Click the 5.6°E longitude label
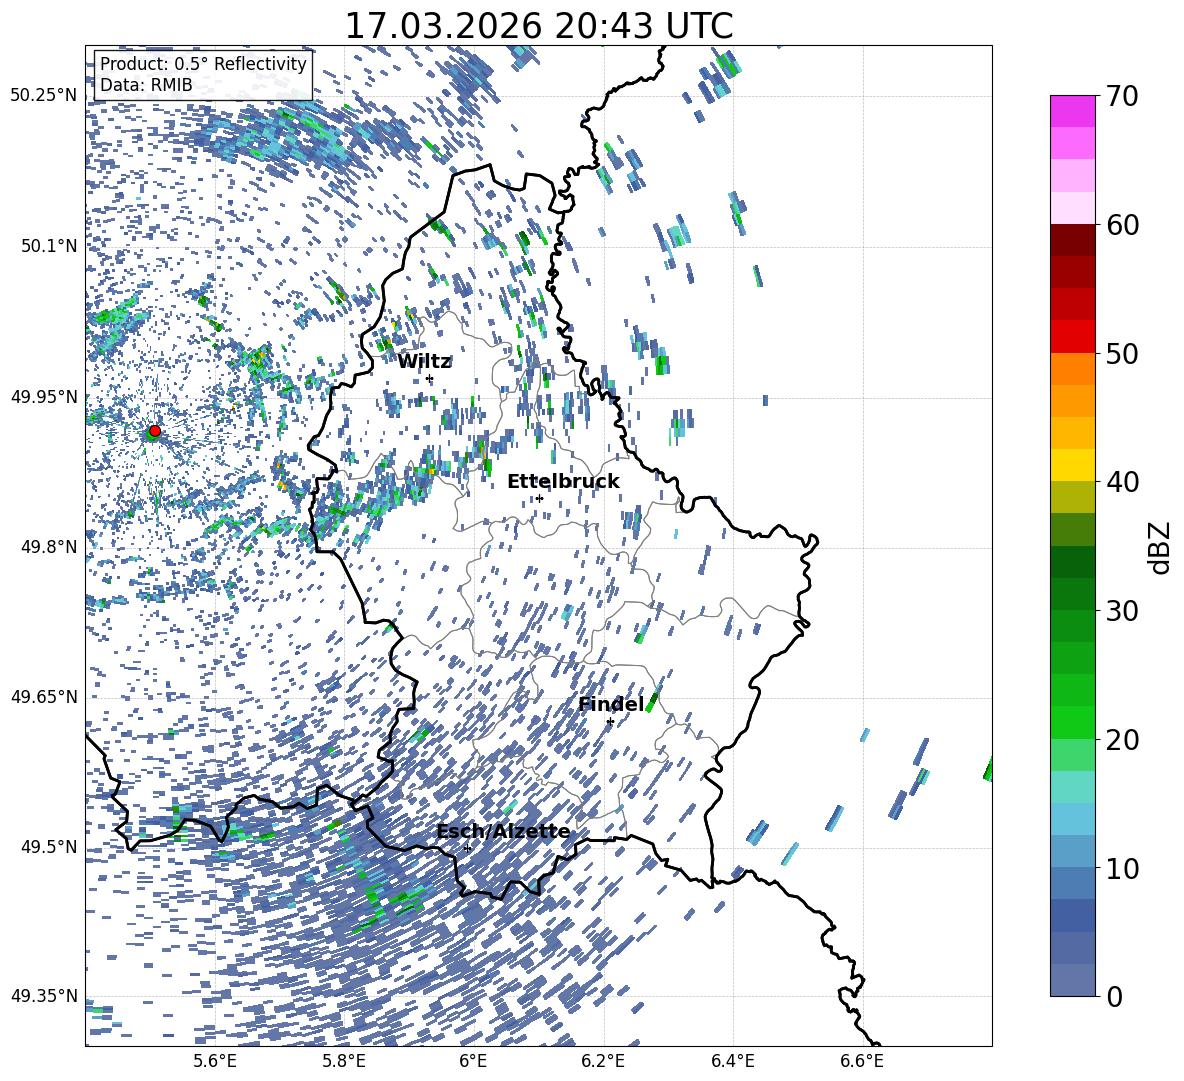 215,1061
